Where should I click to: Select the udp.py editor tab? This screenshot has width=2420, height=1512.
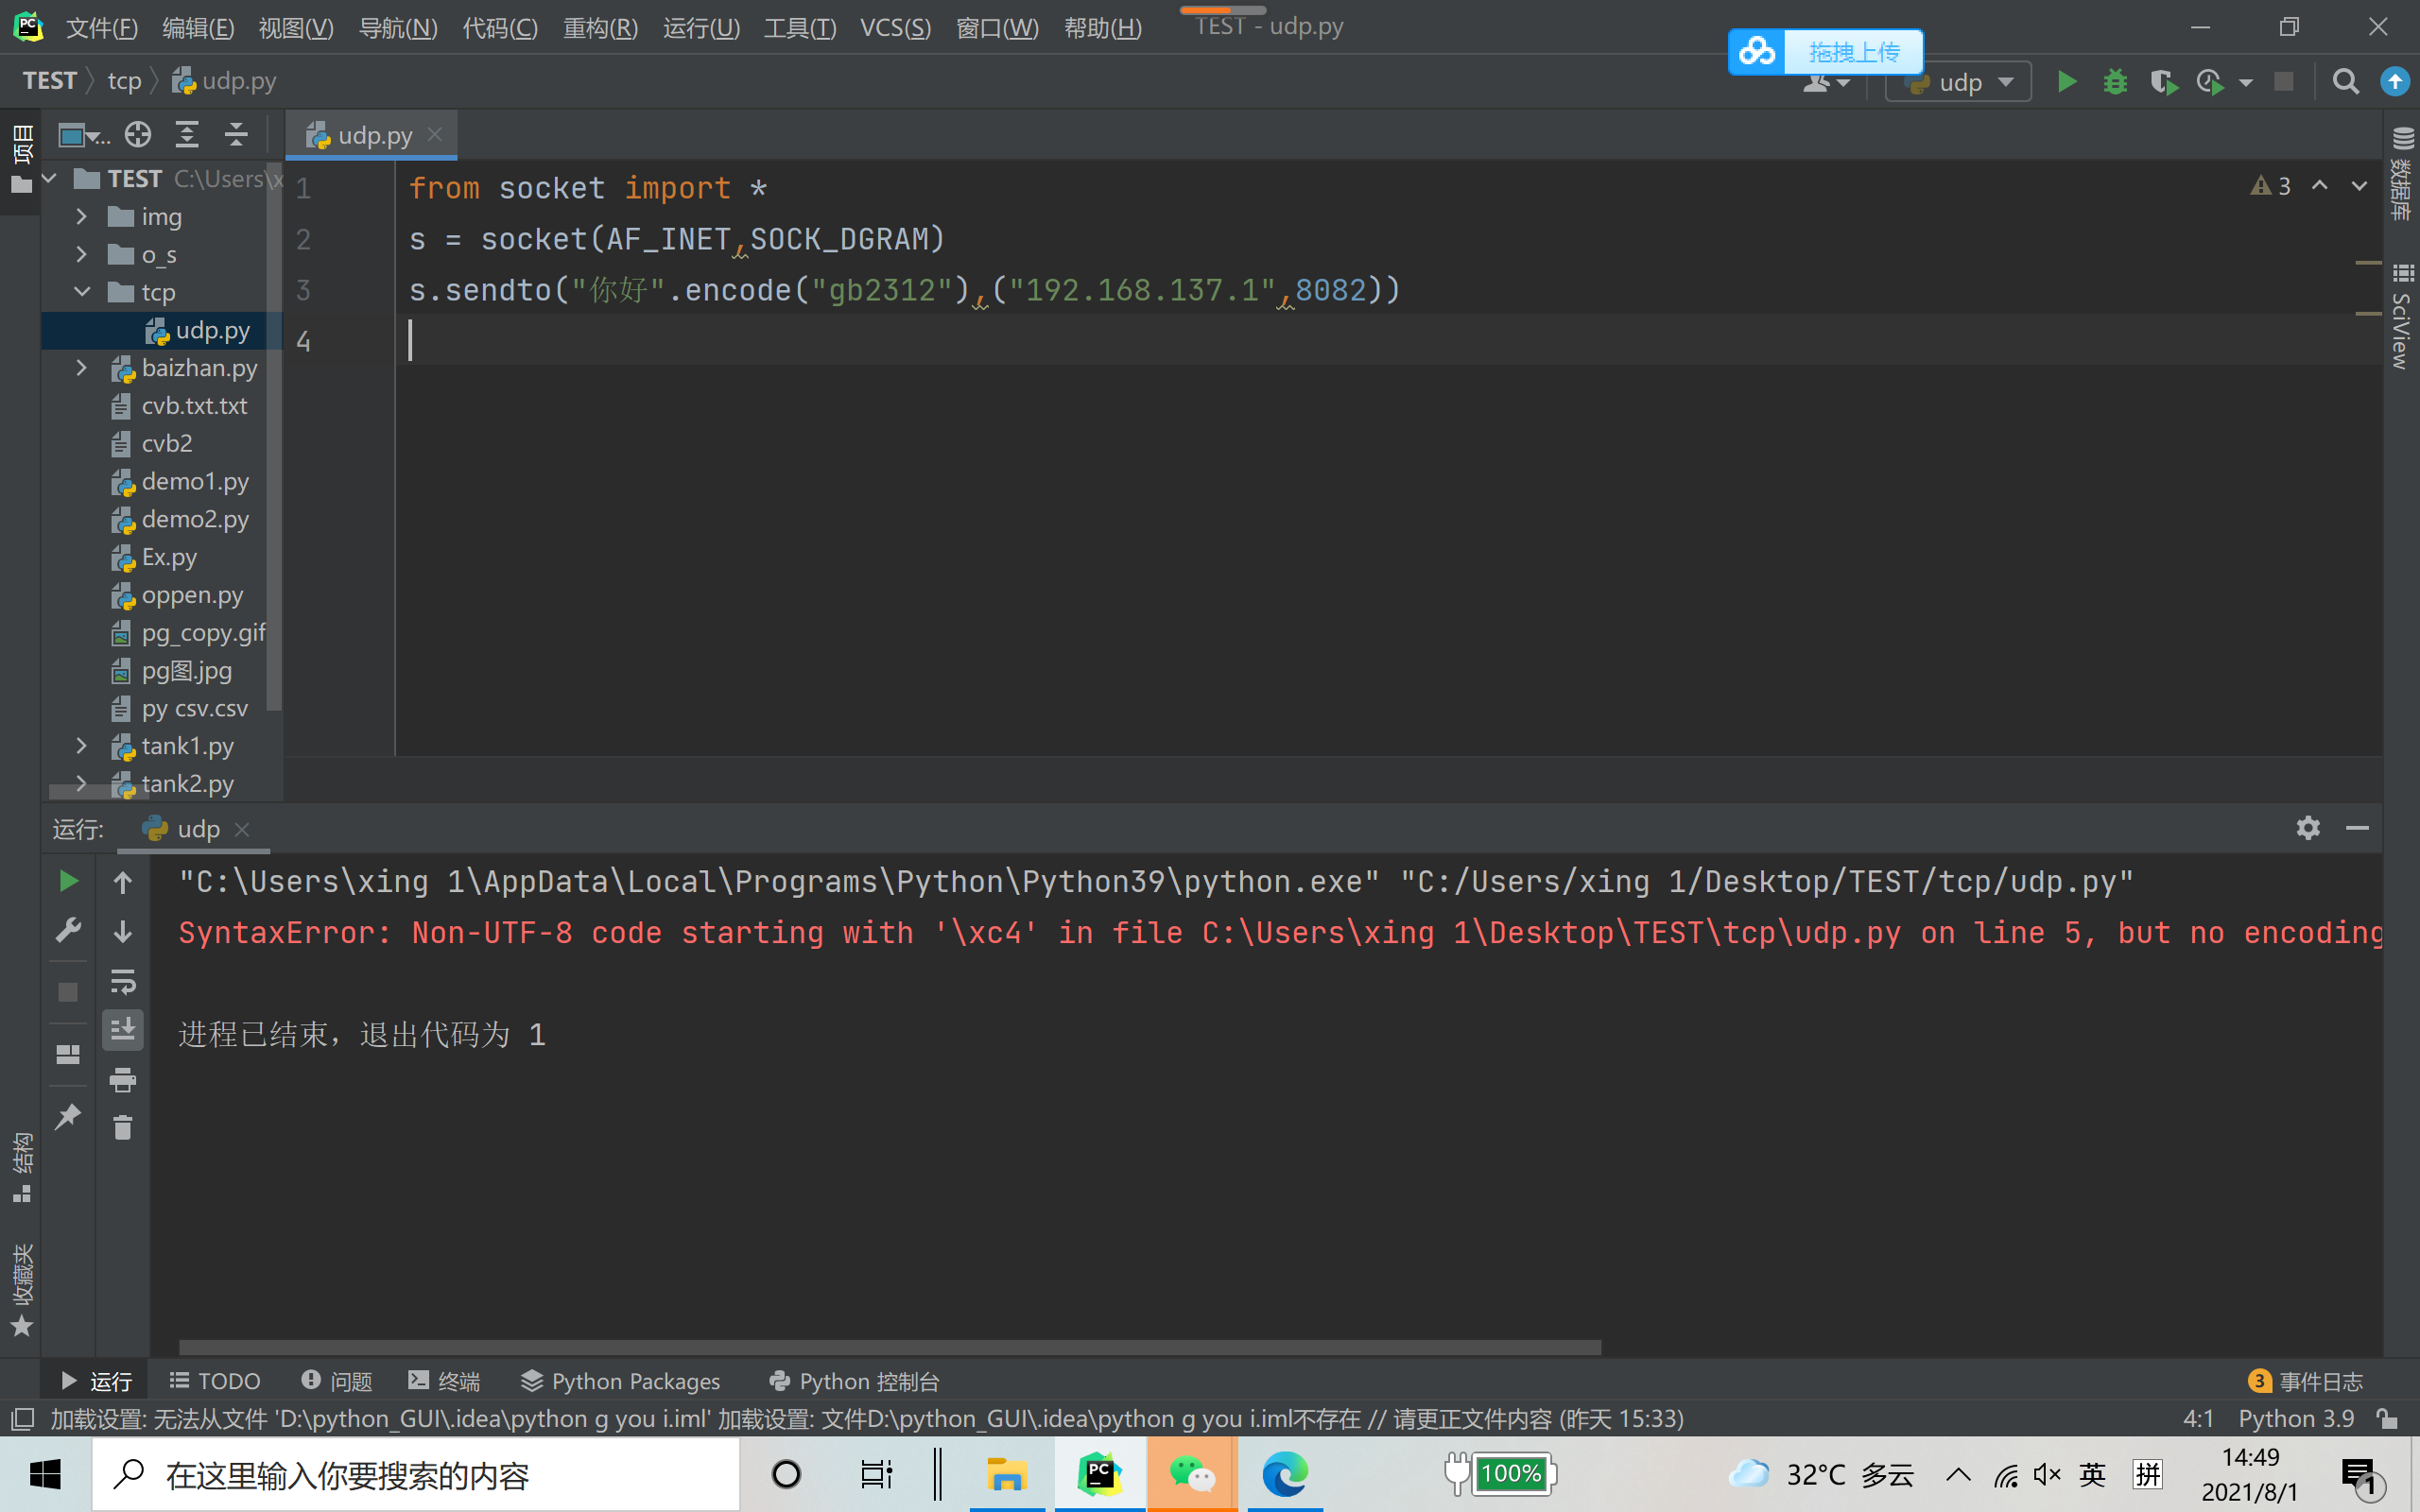point(372,135)
